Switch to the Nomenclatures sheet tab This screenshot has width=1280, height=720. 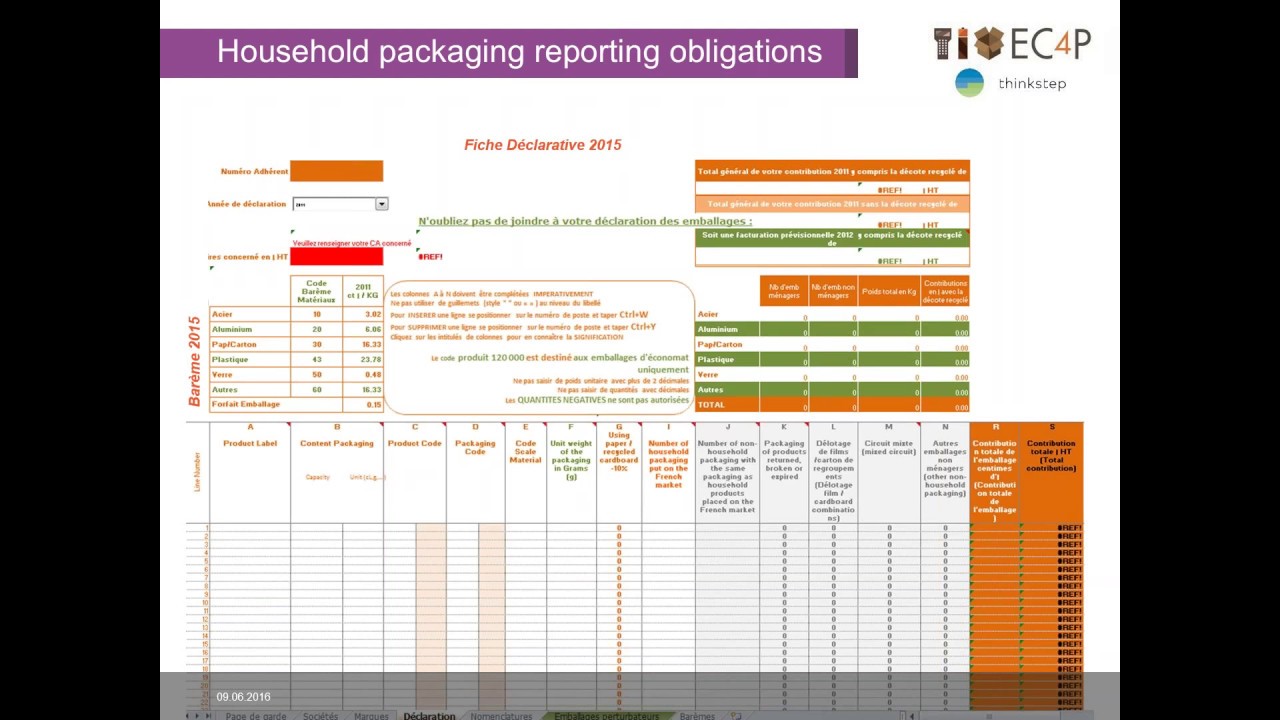coord(501,716)
